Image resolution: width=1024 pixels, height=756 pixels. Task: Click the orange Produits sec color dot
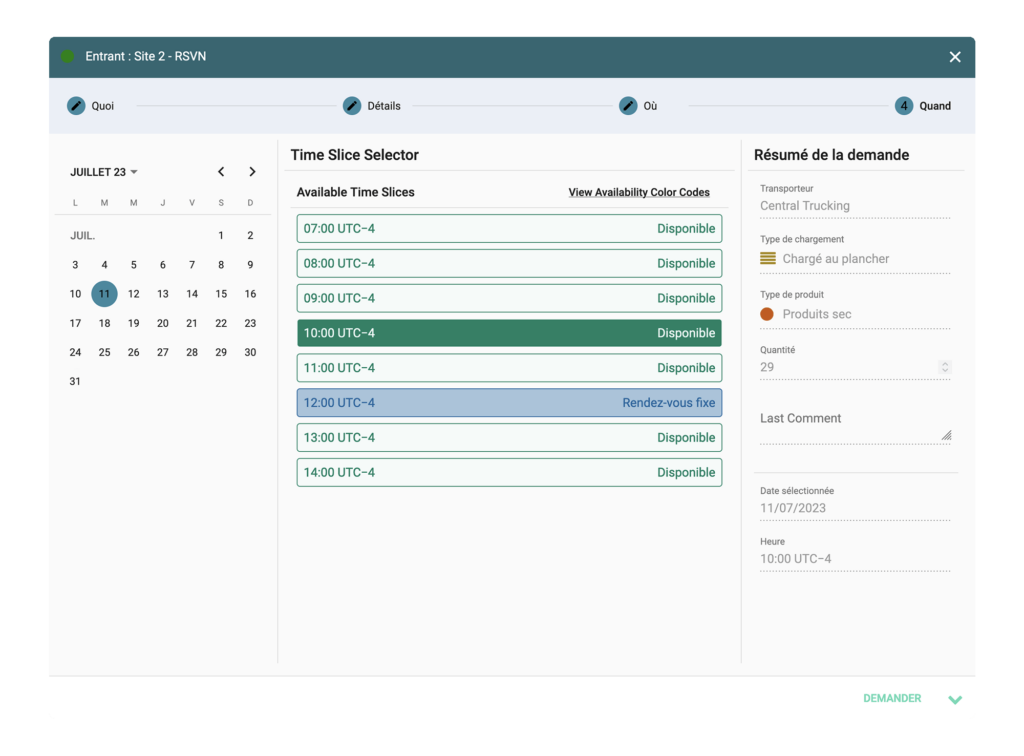point(767,314)
